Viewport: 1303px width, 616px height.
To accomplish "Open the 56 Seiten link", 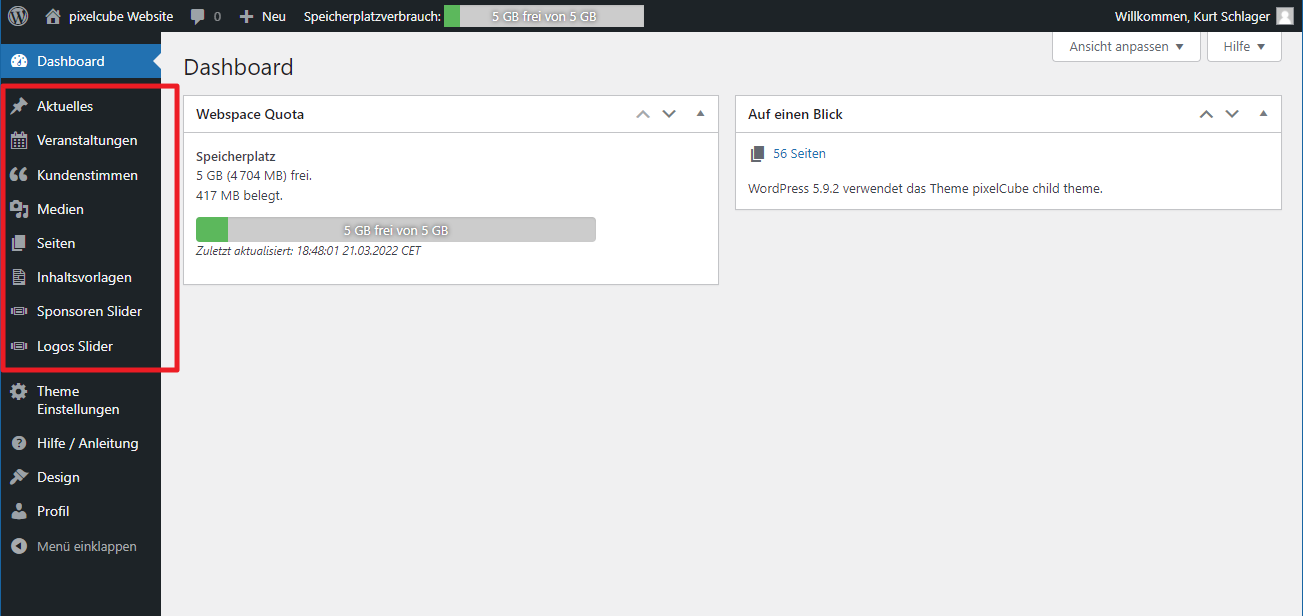I will coord(799,154).
